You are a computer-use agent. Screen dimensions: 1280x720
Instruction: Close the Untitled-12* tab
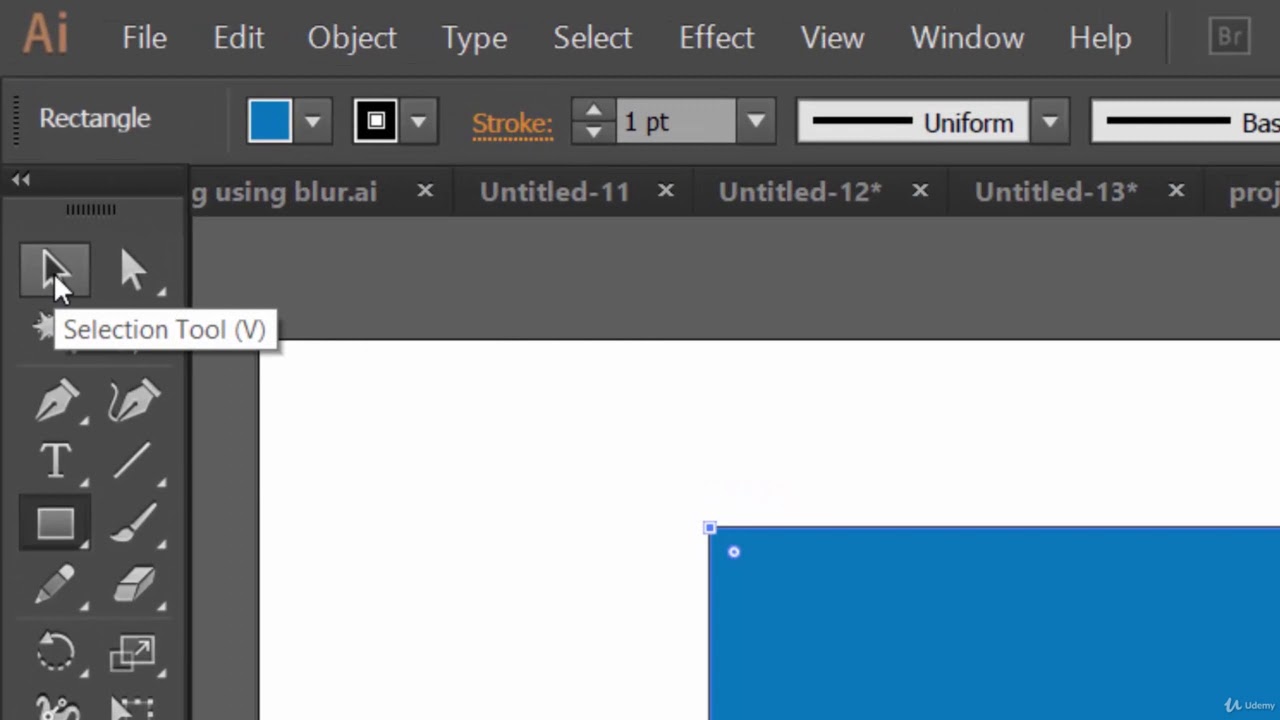coord(920,190)
